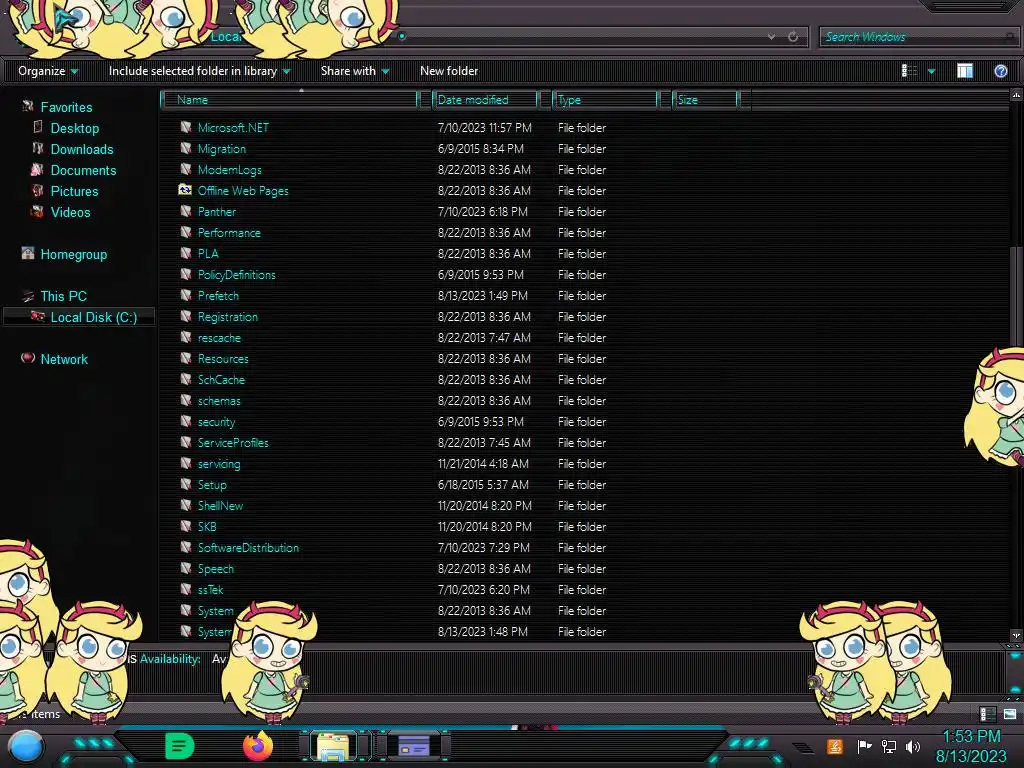Open Videos in navigation pane
This screenshot has width=1024, height=768.
[70, 212]
